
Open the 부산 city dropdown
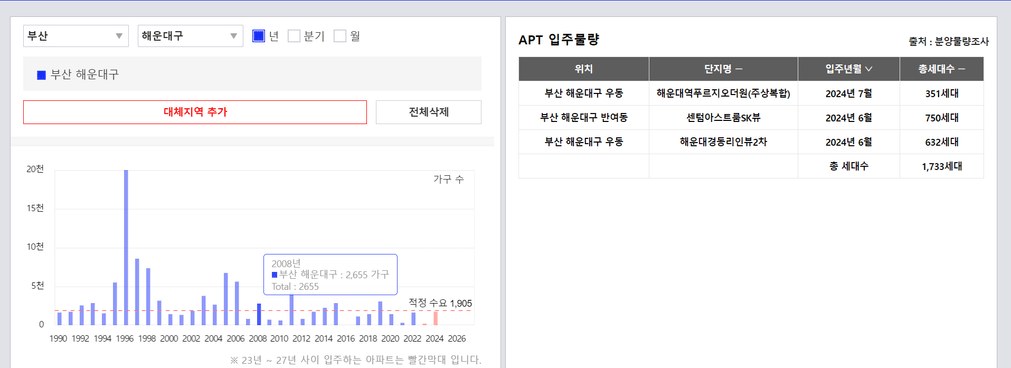(x=76, y=36)
